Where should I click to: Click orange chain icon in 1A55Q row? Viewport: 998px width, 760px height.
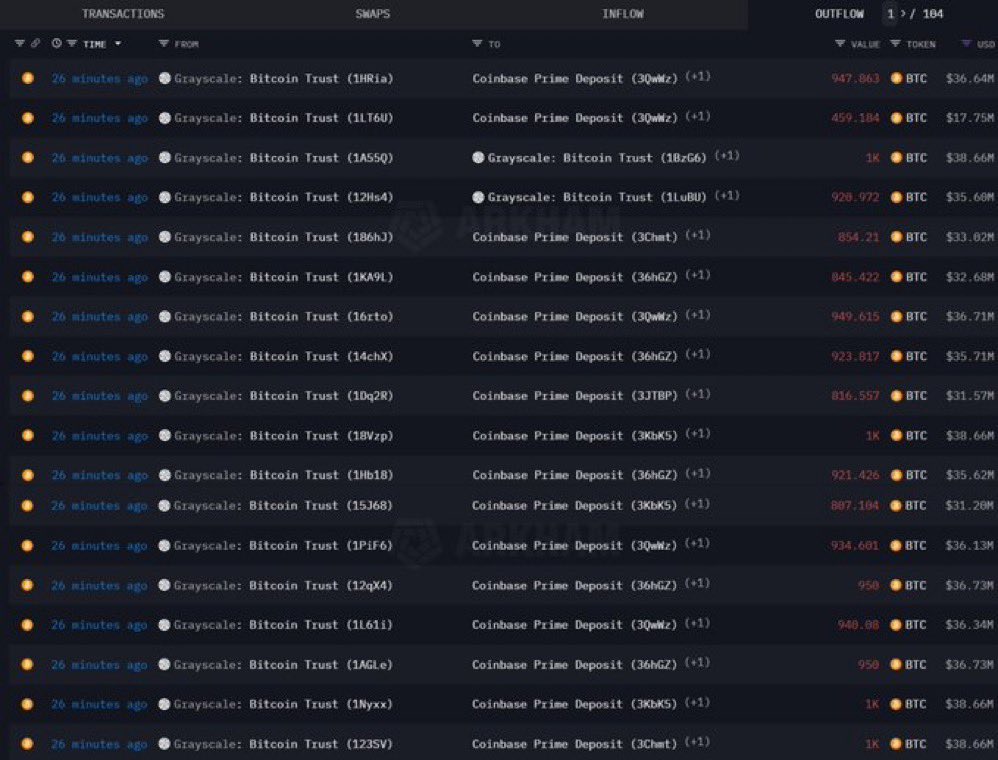pos(27,158)
